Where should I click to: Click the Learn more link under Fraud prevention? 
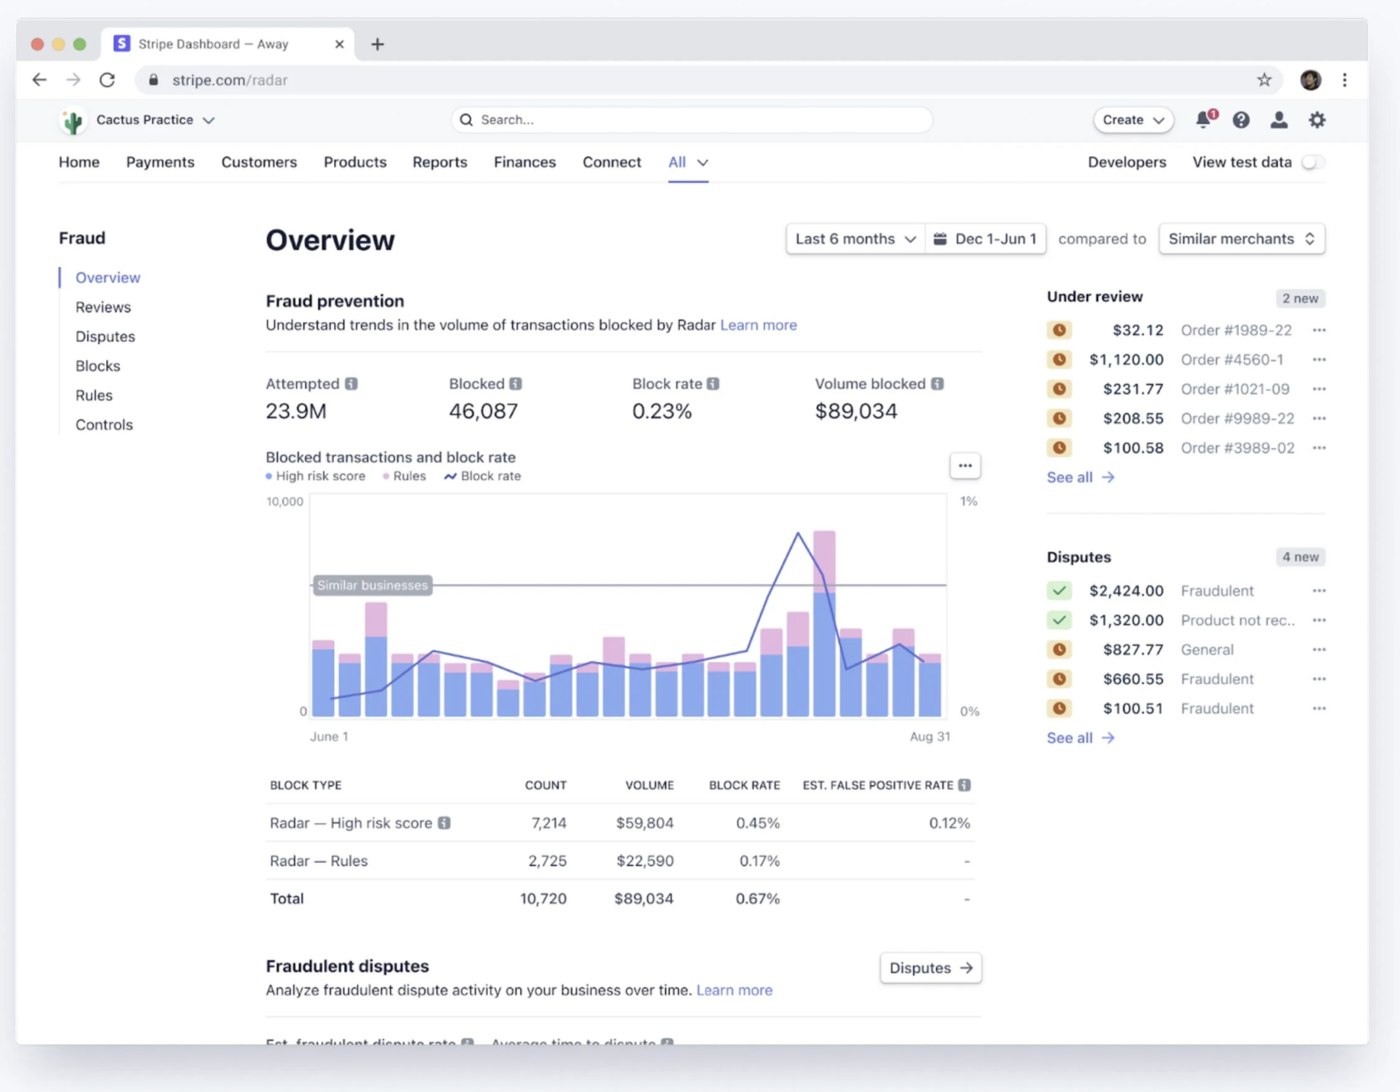click(758, 325)
